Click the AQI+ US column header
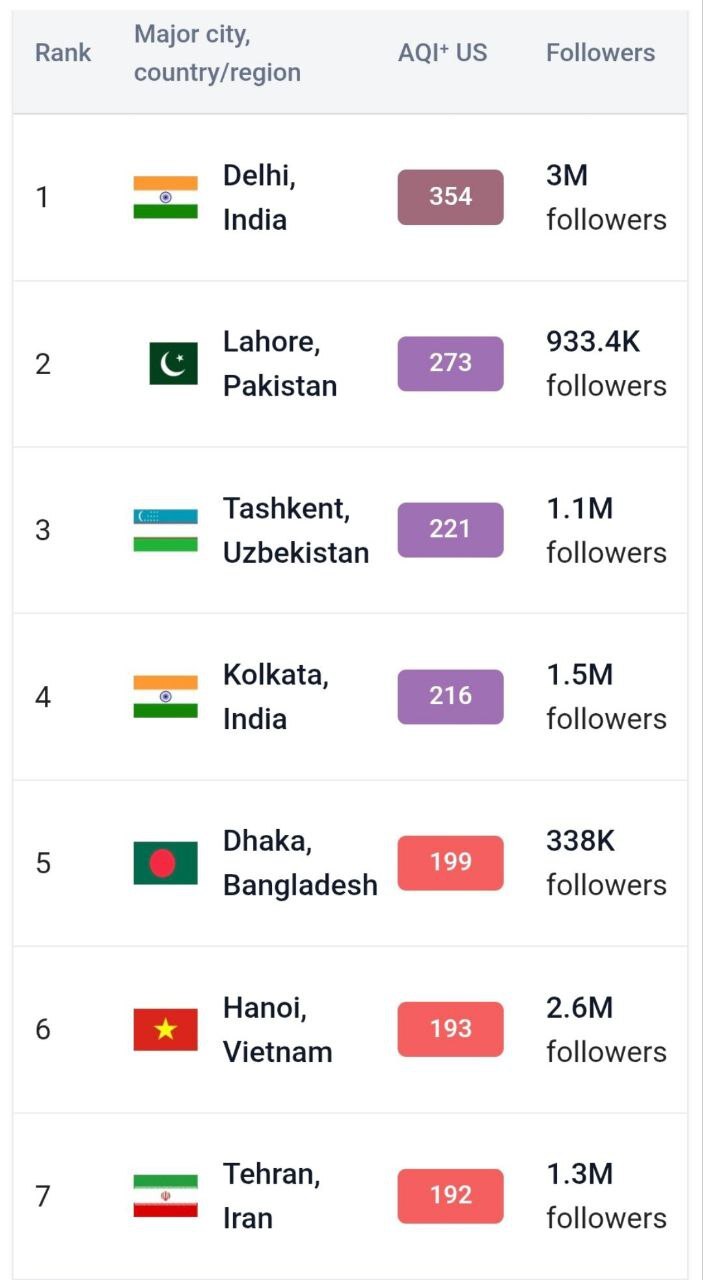703x1280 pixels. (x=442, y=53)
